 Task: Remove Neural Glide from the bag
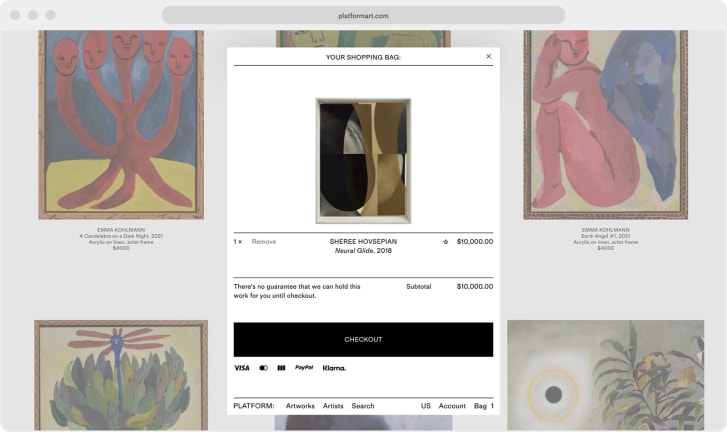point(264,241)
